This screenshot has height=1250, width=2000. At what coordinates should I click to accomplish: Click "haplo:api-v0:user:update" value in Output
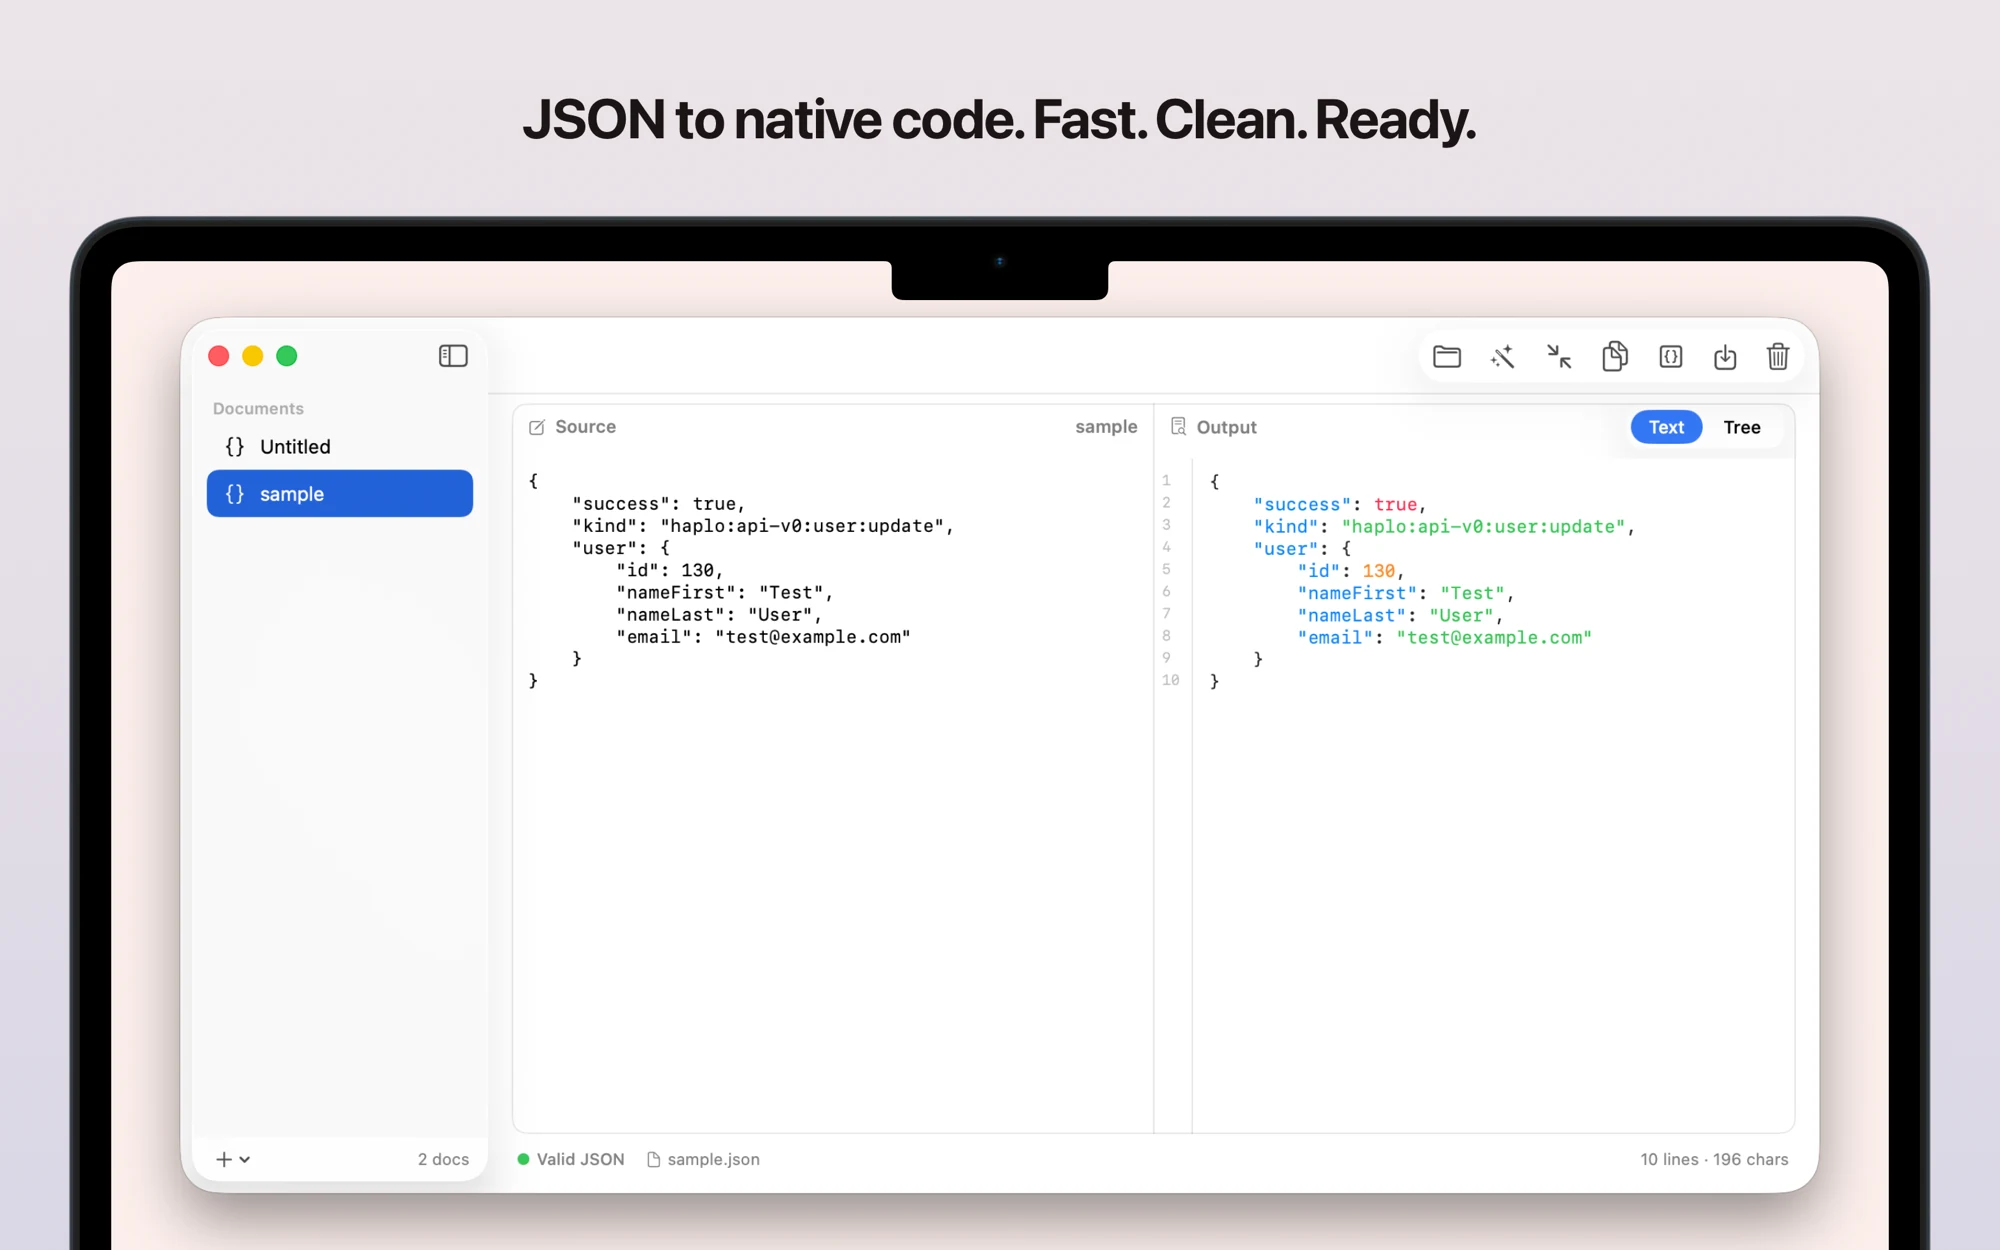pos(1483,527)
